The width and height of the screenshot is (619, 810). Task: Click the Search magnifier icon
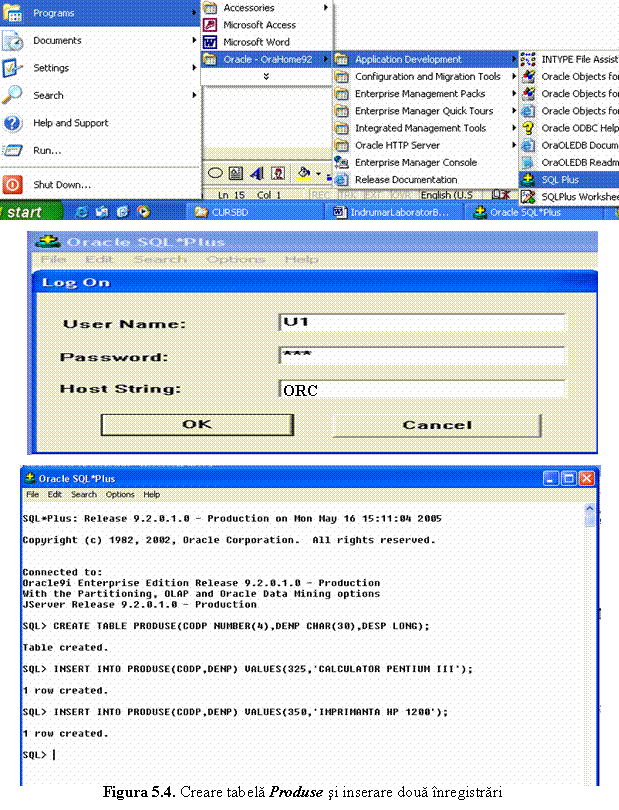[12, 95]
